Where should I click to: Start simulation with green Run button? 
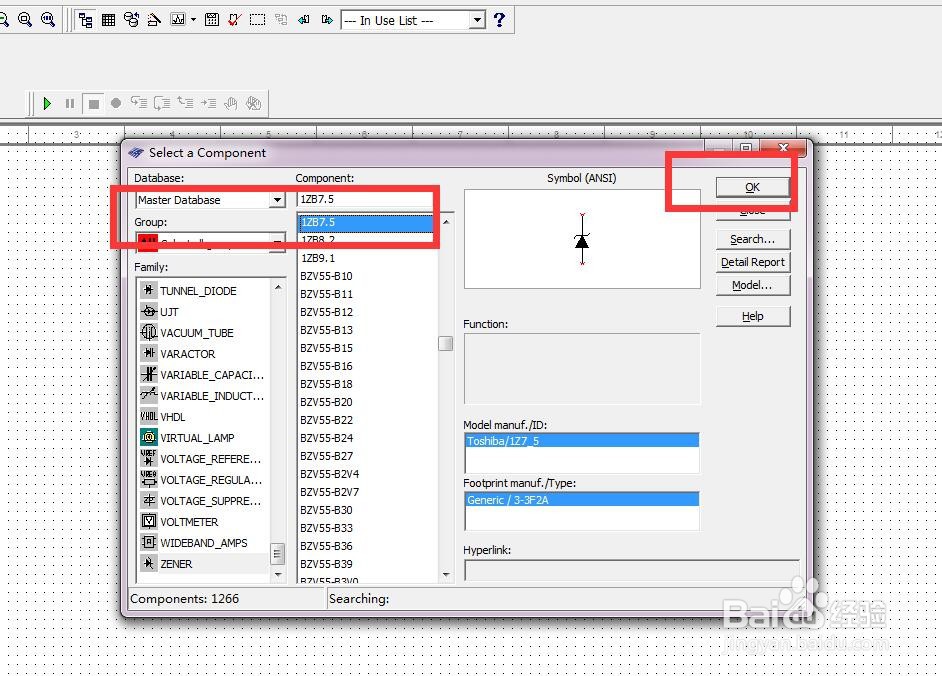click(x=47, y=103)
